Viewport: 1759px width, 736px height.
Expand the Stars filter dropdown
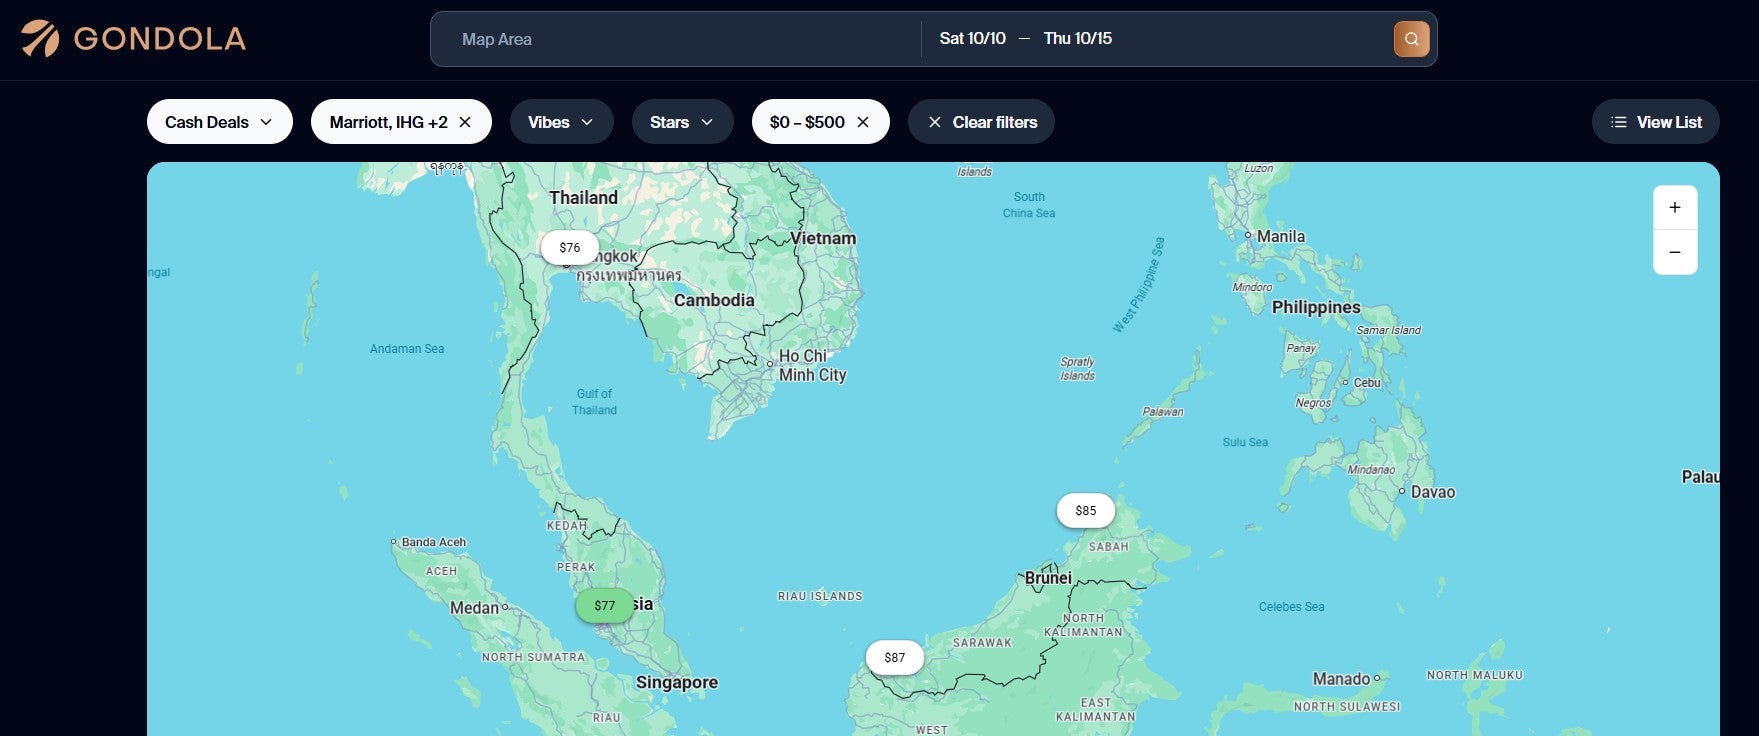(683, 122)
